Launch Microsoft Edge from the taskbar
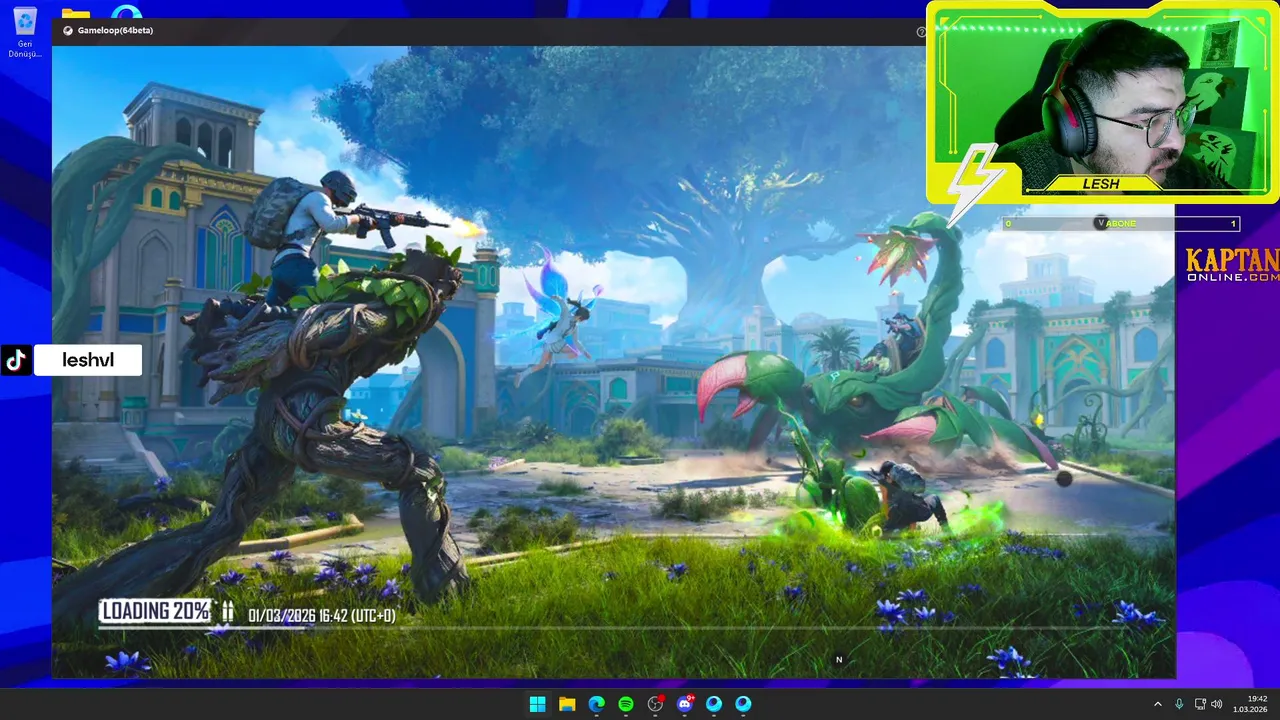Image resolution: width=1280 pixels, height=720 pixels. tap(596, 704)
